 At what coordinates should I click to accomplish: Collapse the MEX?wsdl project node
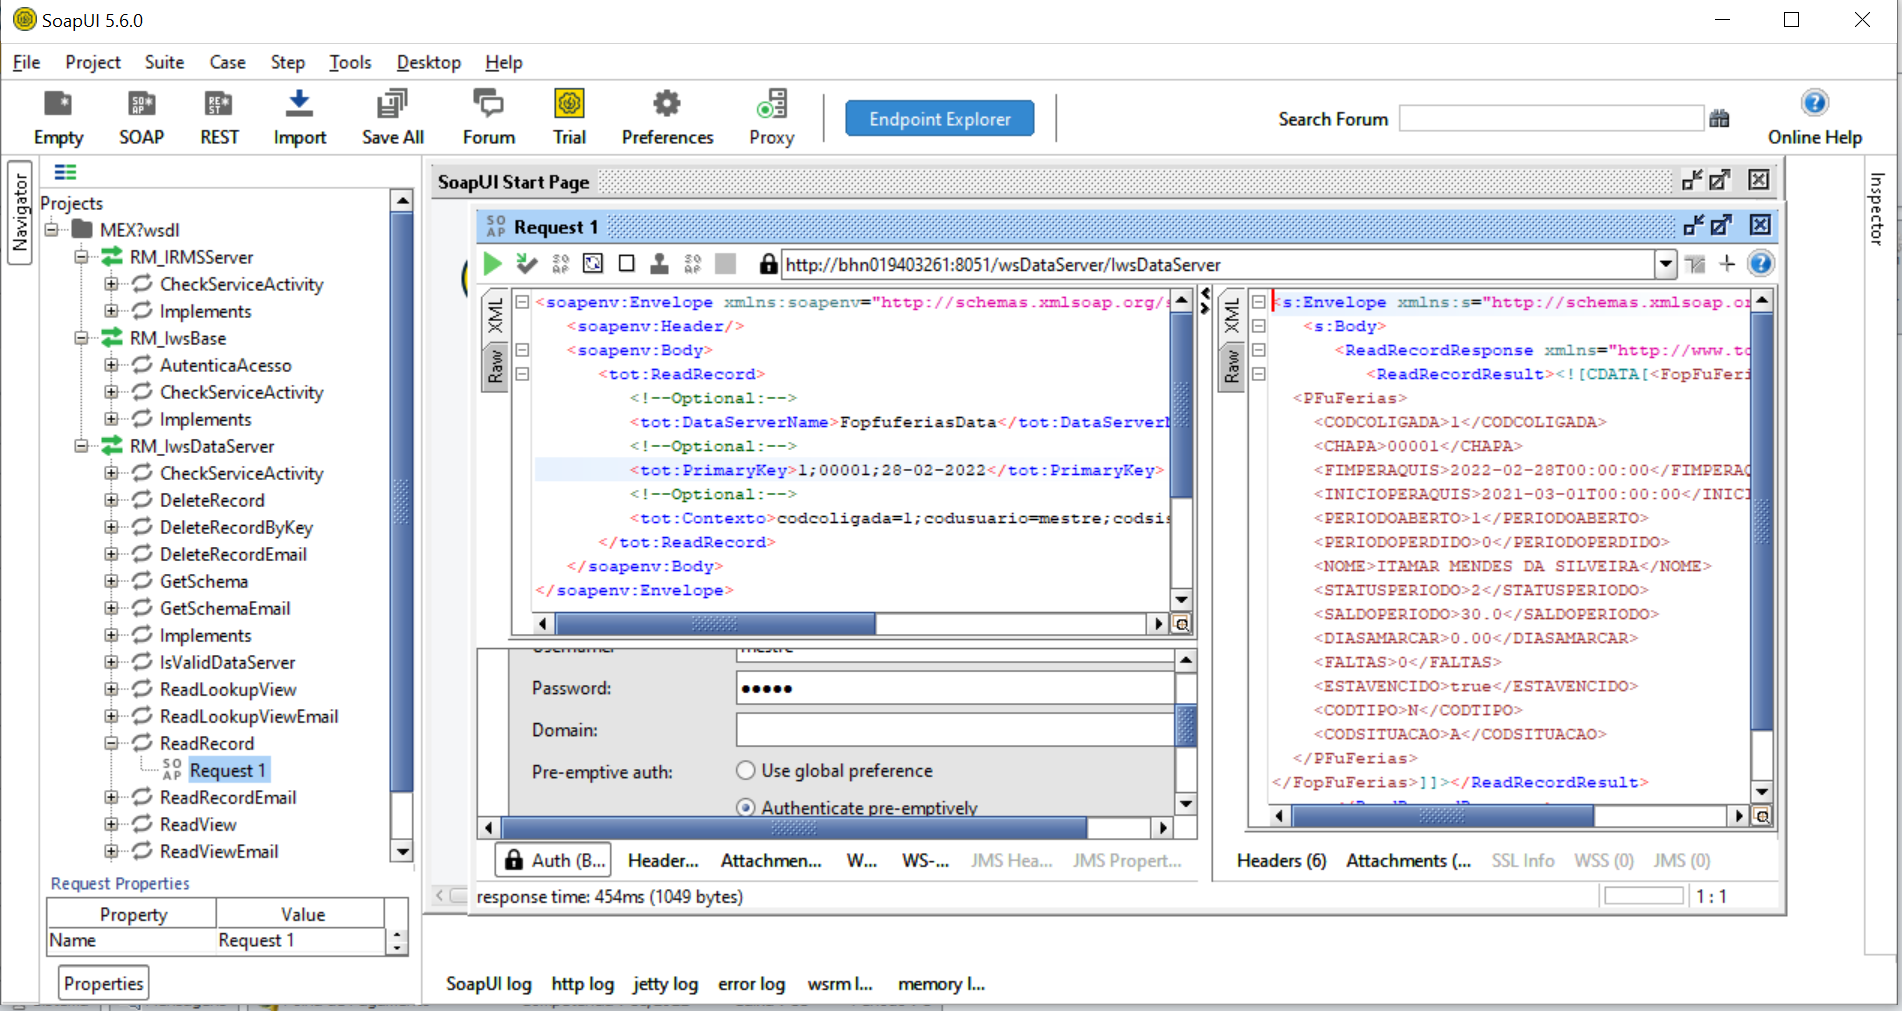(51, 229)
